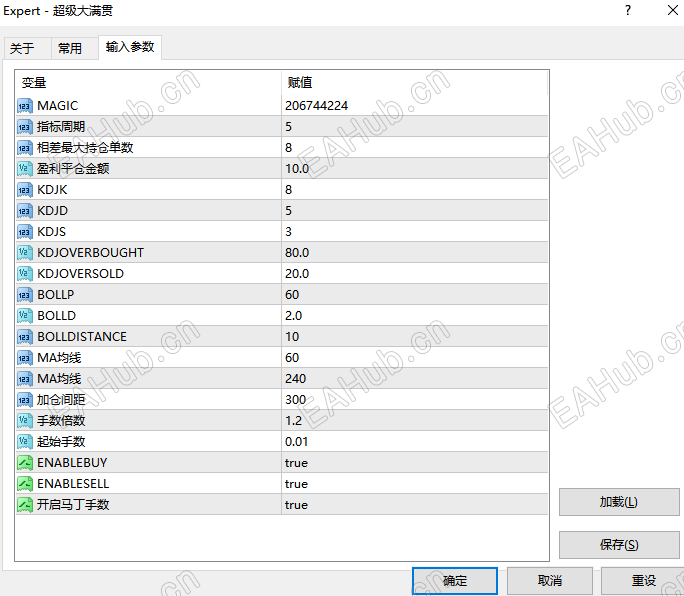
Task: Click the icon beside KDJK
Action: (x=24, y=190)
